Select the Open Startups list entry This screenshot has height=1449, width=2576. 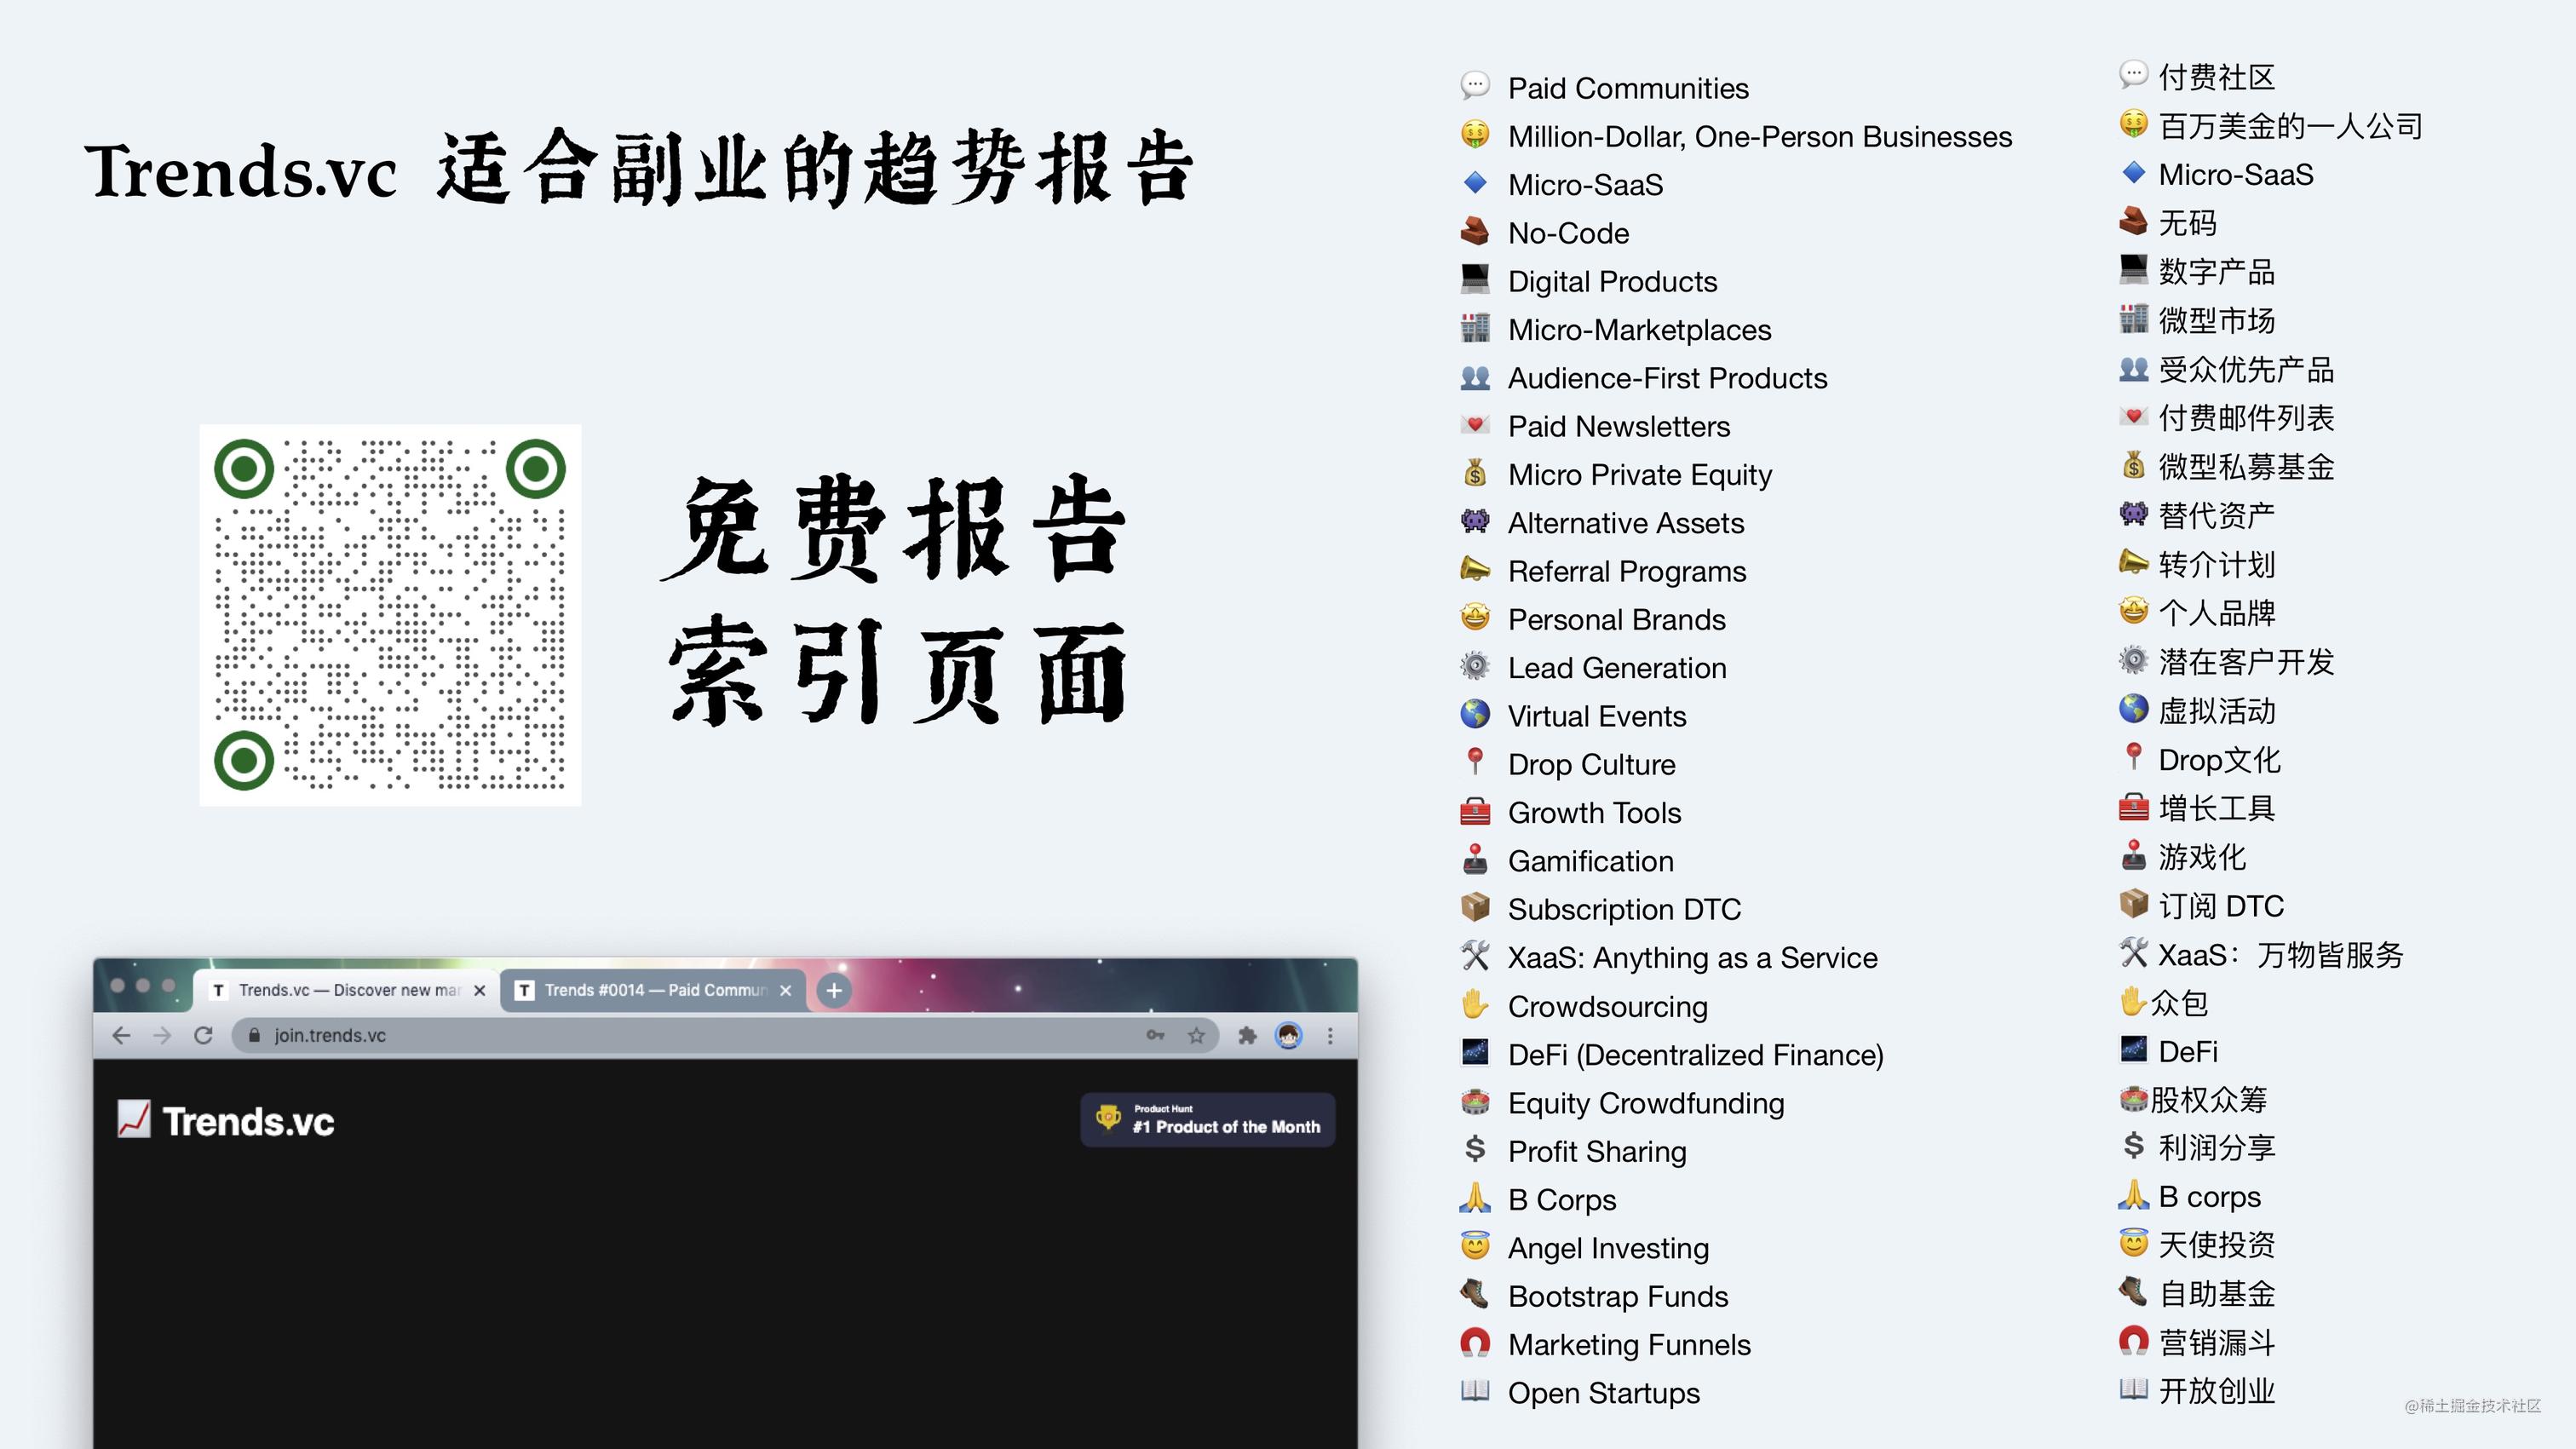click(1603, 1393)
